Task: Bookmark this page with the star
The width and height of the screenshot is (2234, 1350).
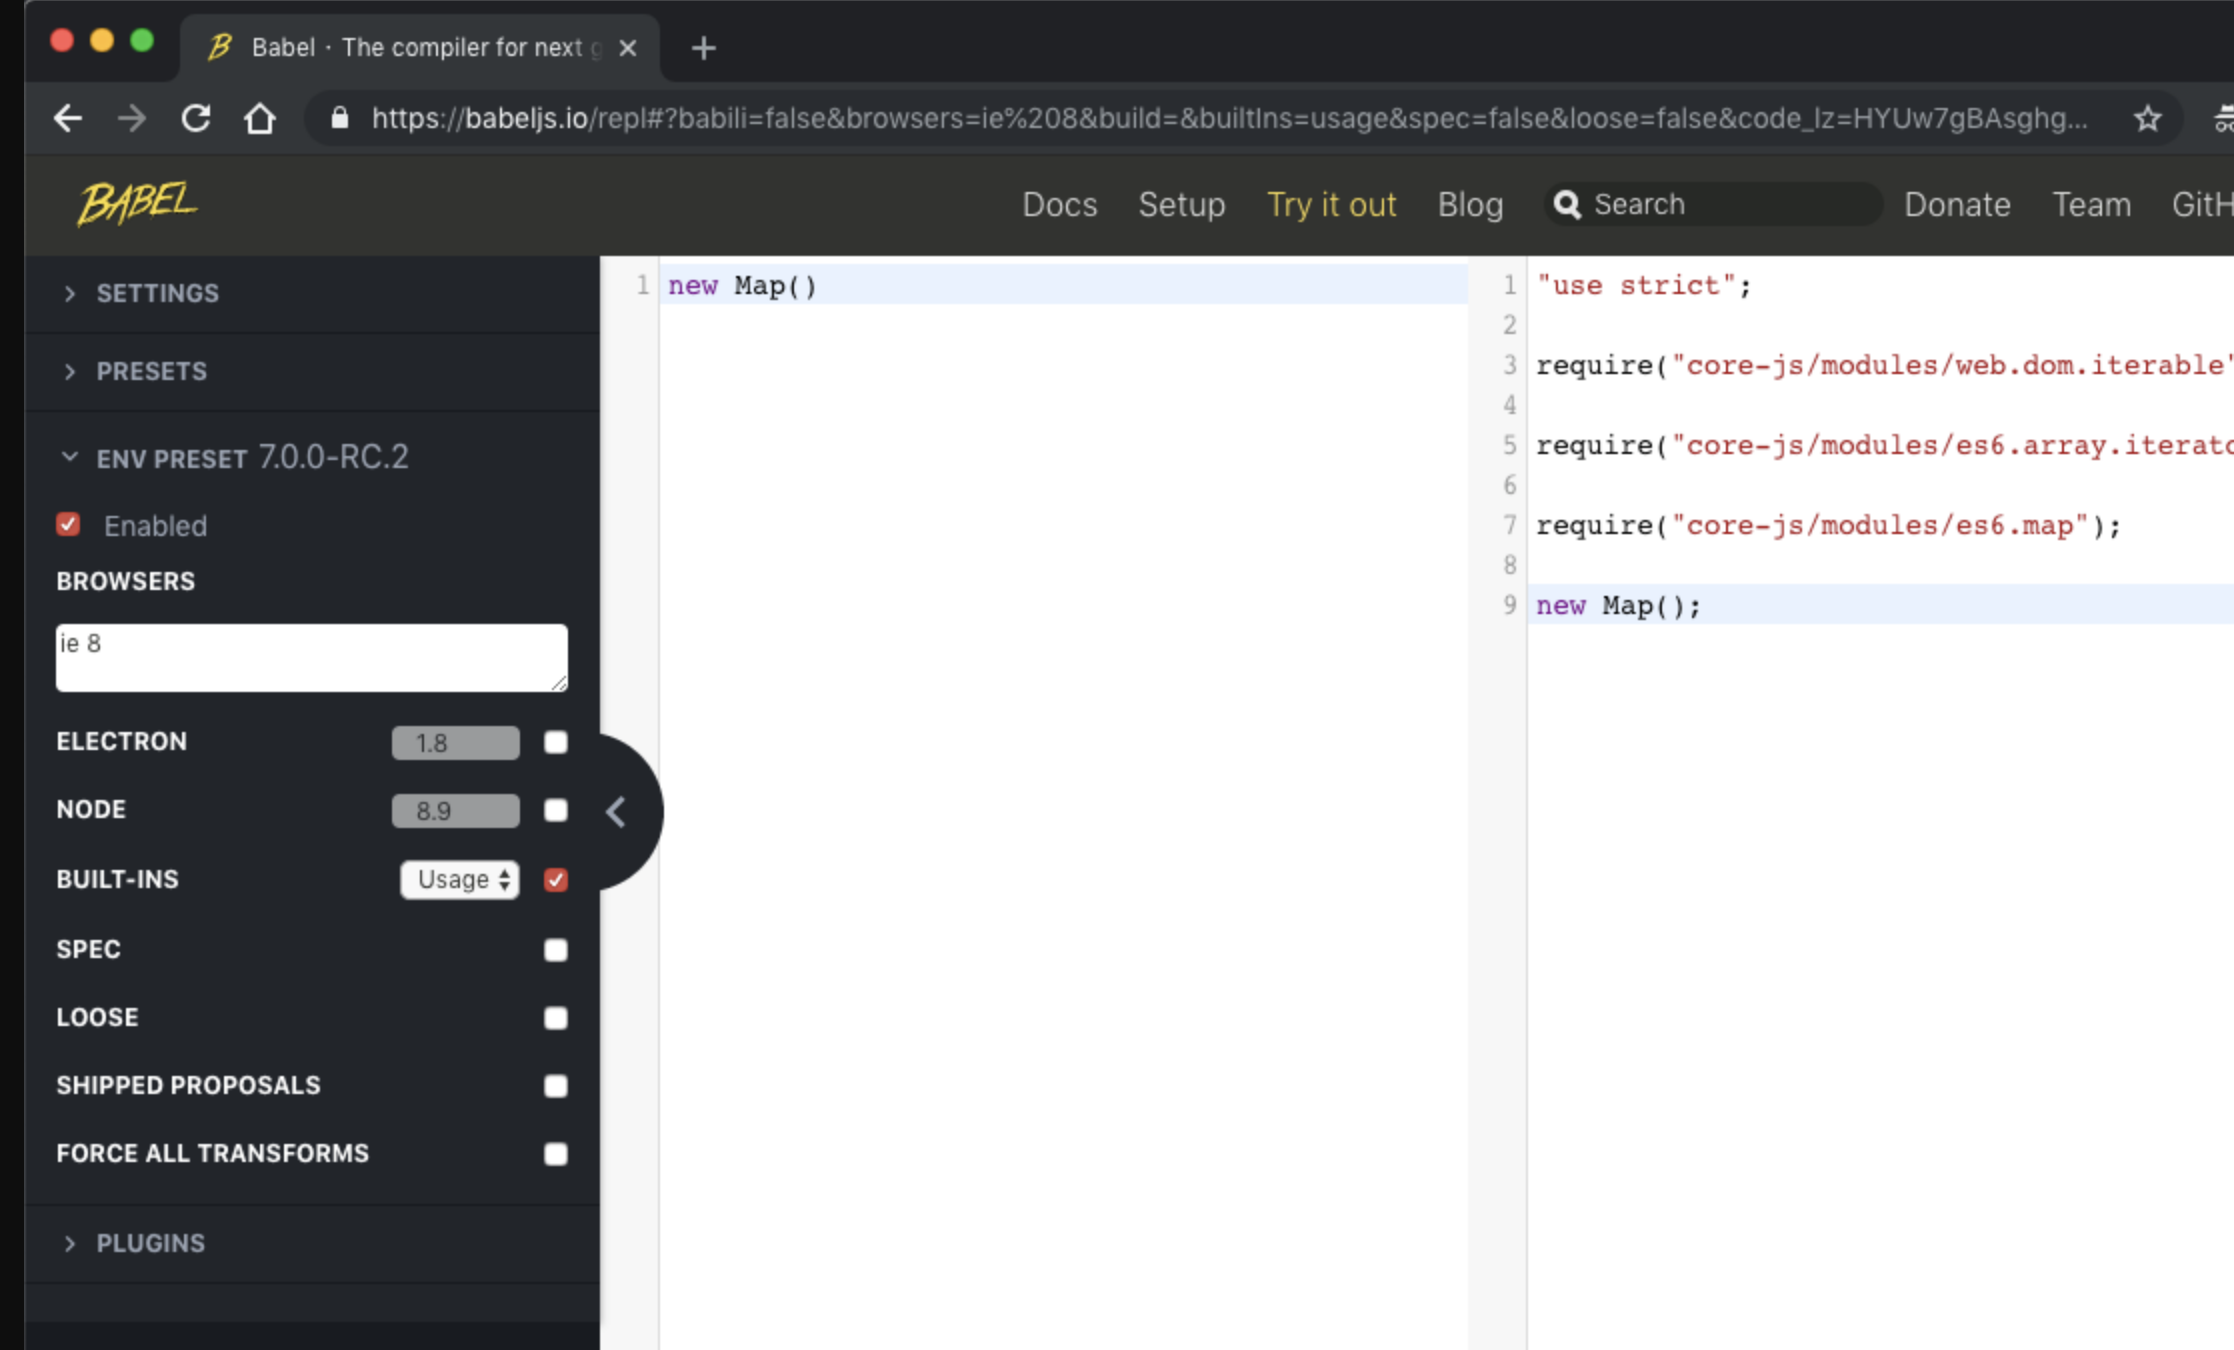Action: (x=2147, y=119)
